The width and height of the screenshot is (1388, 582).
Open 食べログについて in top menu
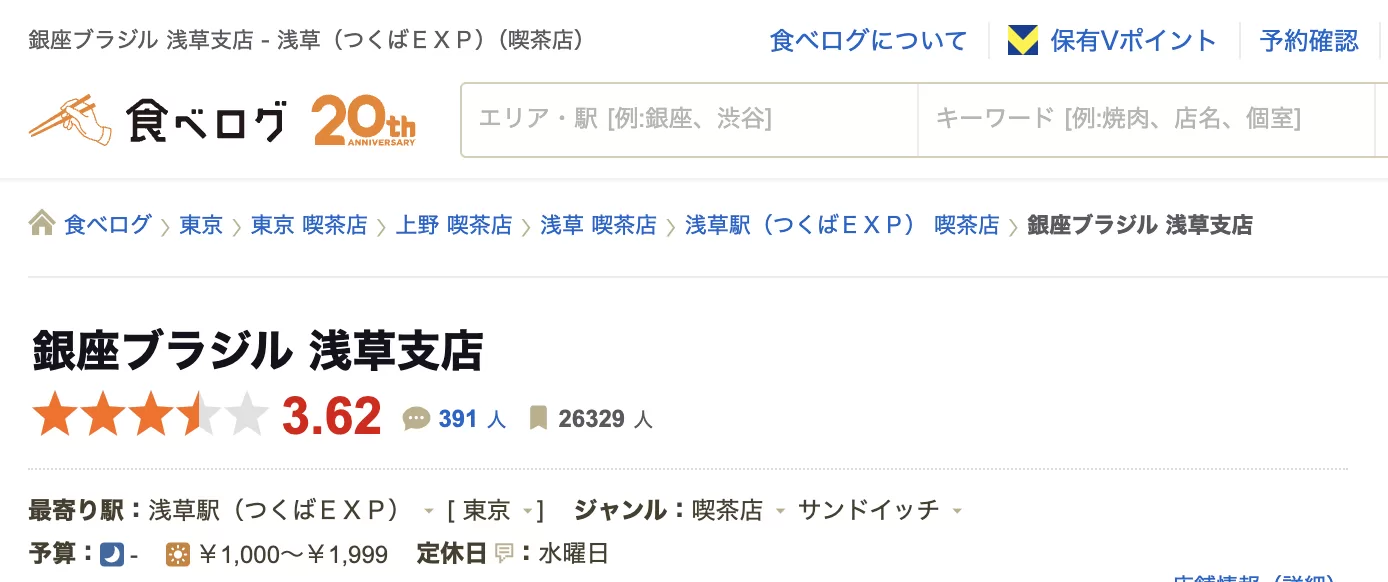pyautogui.click(x=868, y=41)
